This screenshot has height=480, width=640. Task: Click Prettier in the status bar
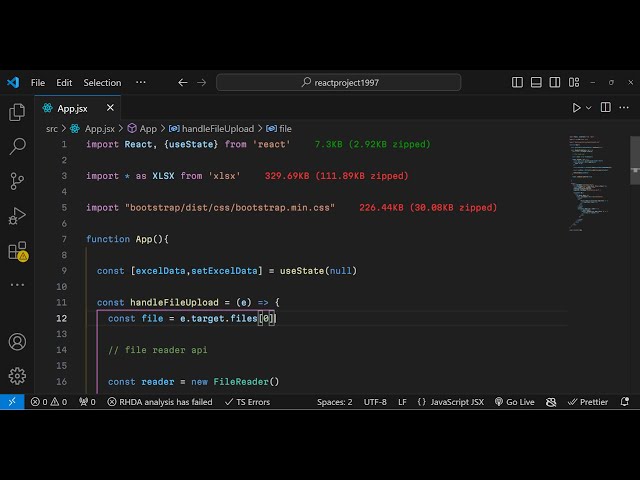point(587,402)
